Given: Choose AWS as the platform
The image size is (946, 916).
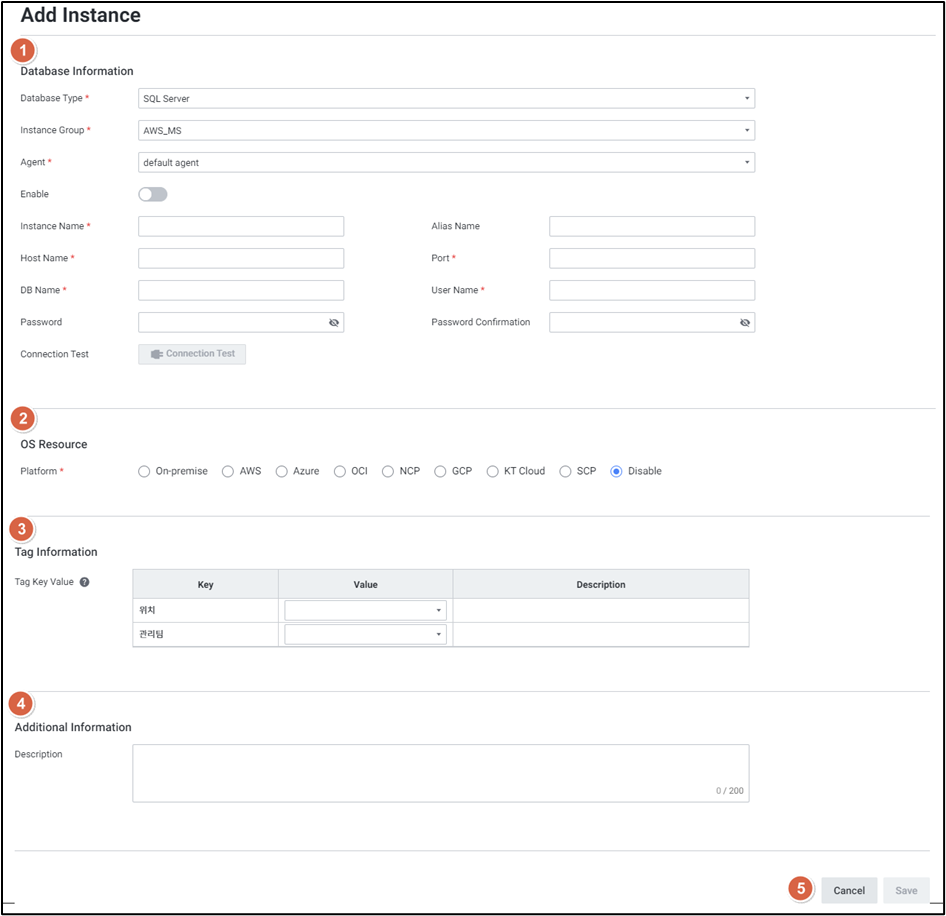Looking at the screenshot, I should click(x=228, y=471).
